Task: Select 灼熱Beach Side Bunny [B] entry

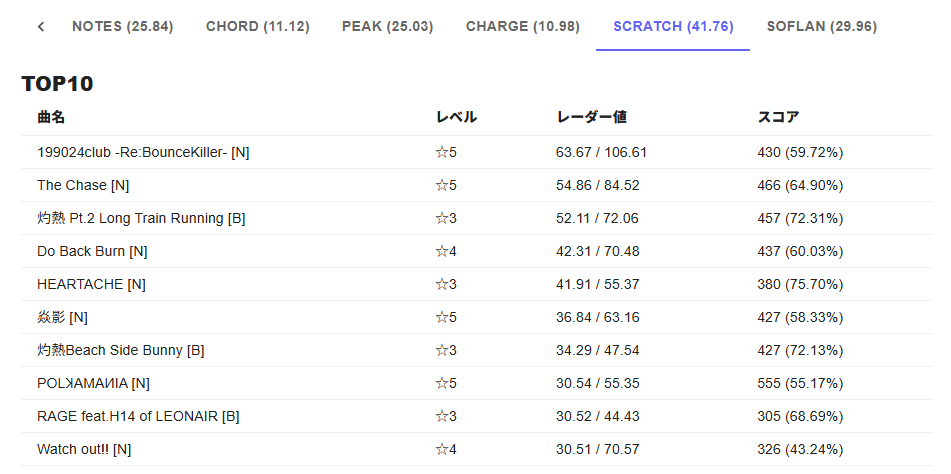Action: coord(120,350)
